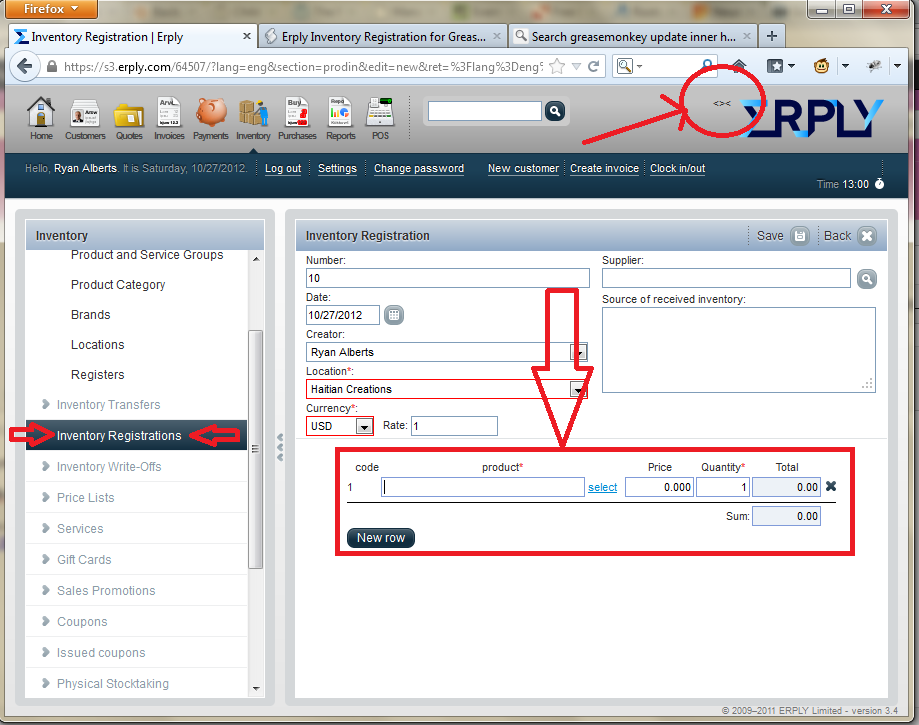Click the Firefox bookmarks toolbar star icon
Viewport: 919px width, 725px height.
click(775, 66)
